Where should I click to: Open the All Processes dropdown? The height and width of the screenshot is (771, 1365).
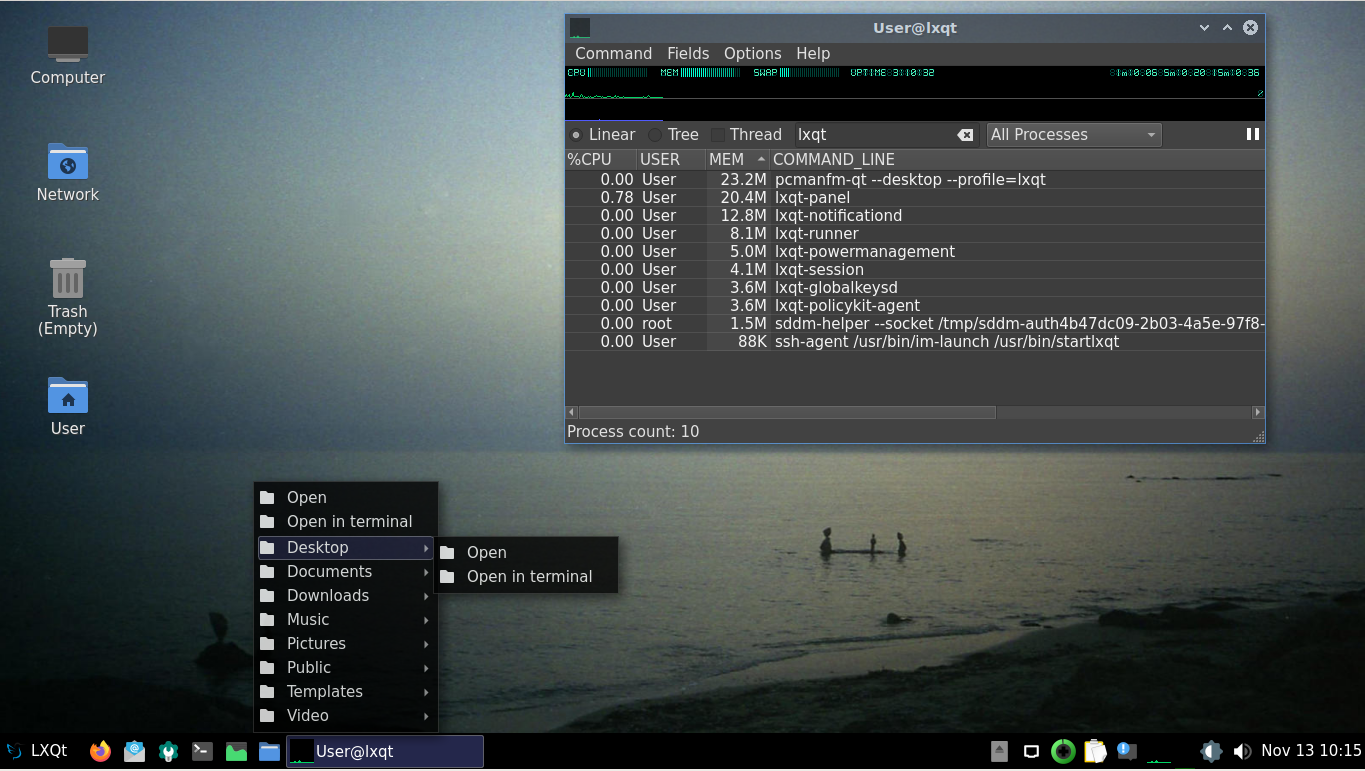[1073, 135]
